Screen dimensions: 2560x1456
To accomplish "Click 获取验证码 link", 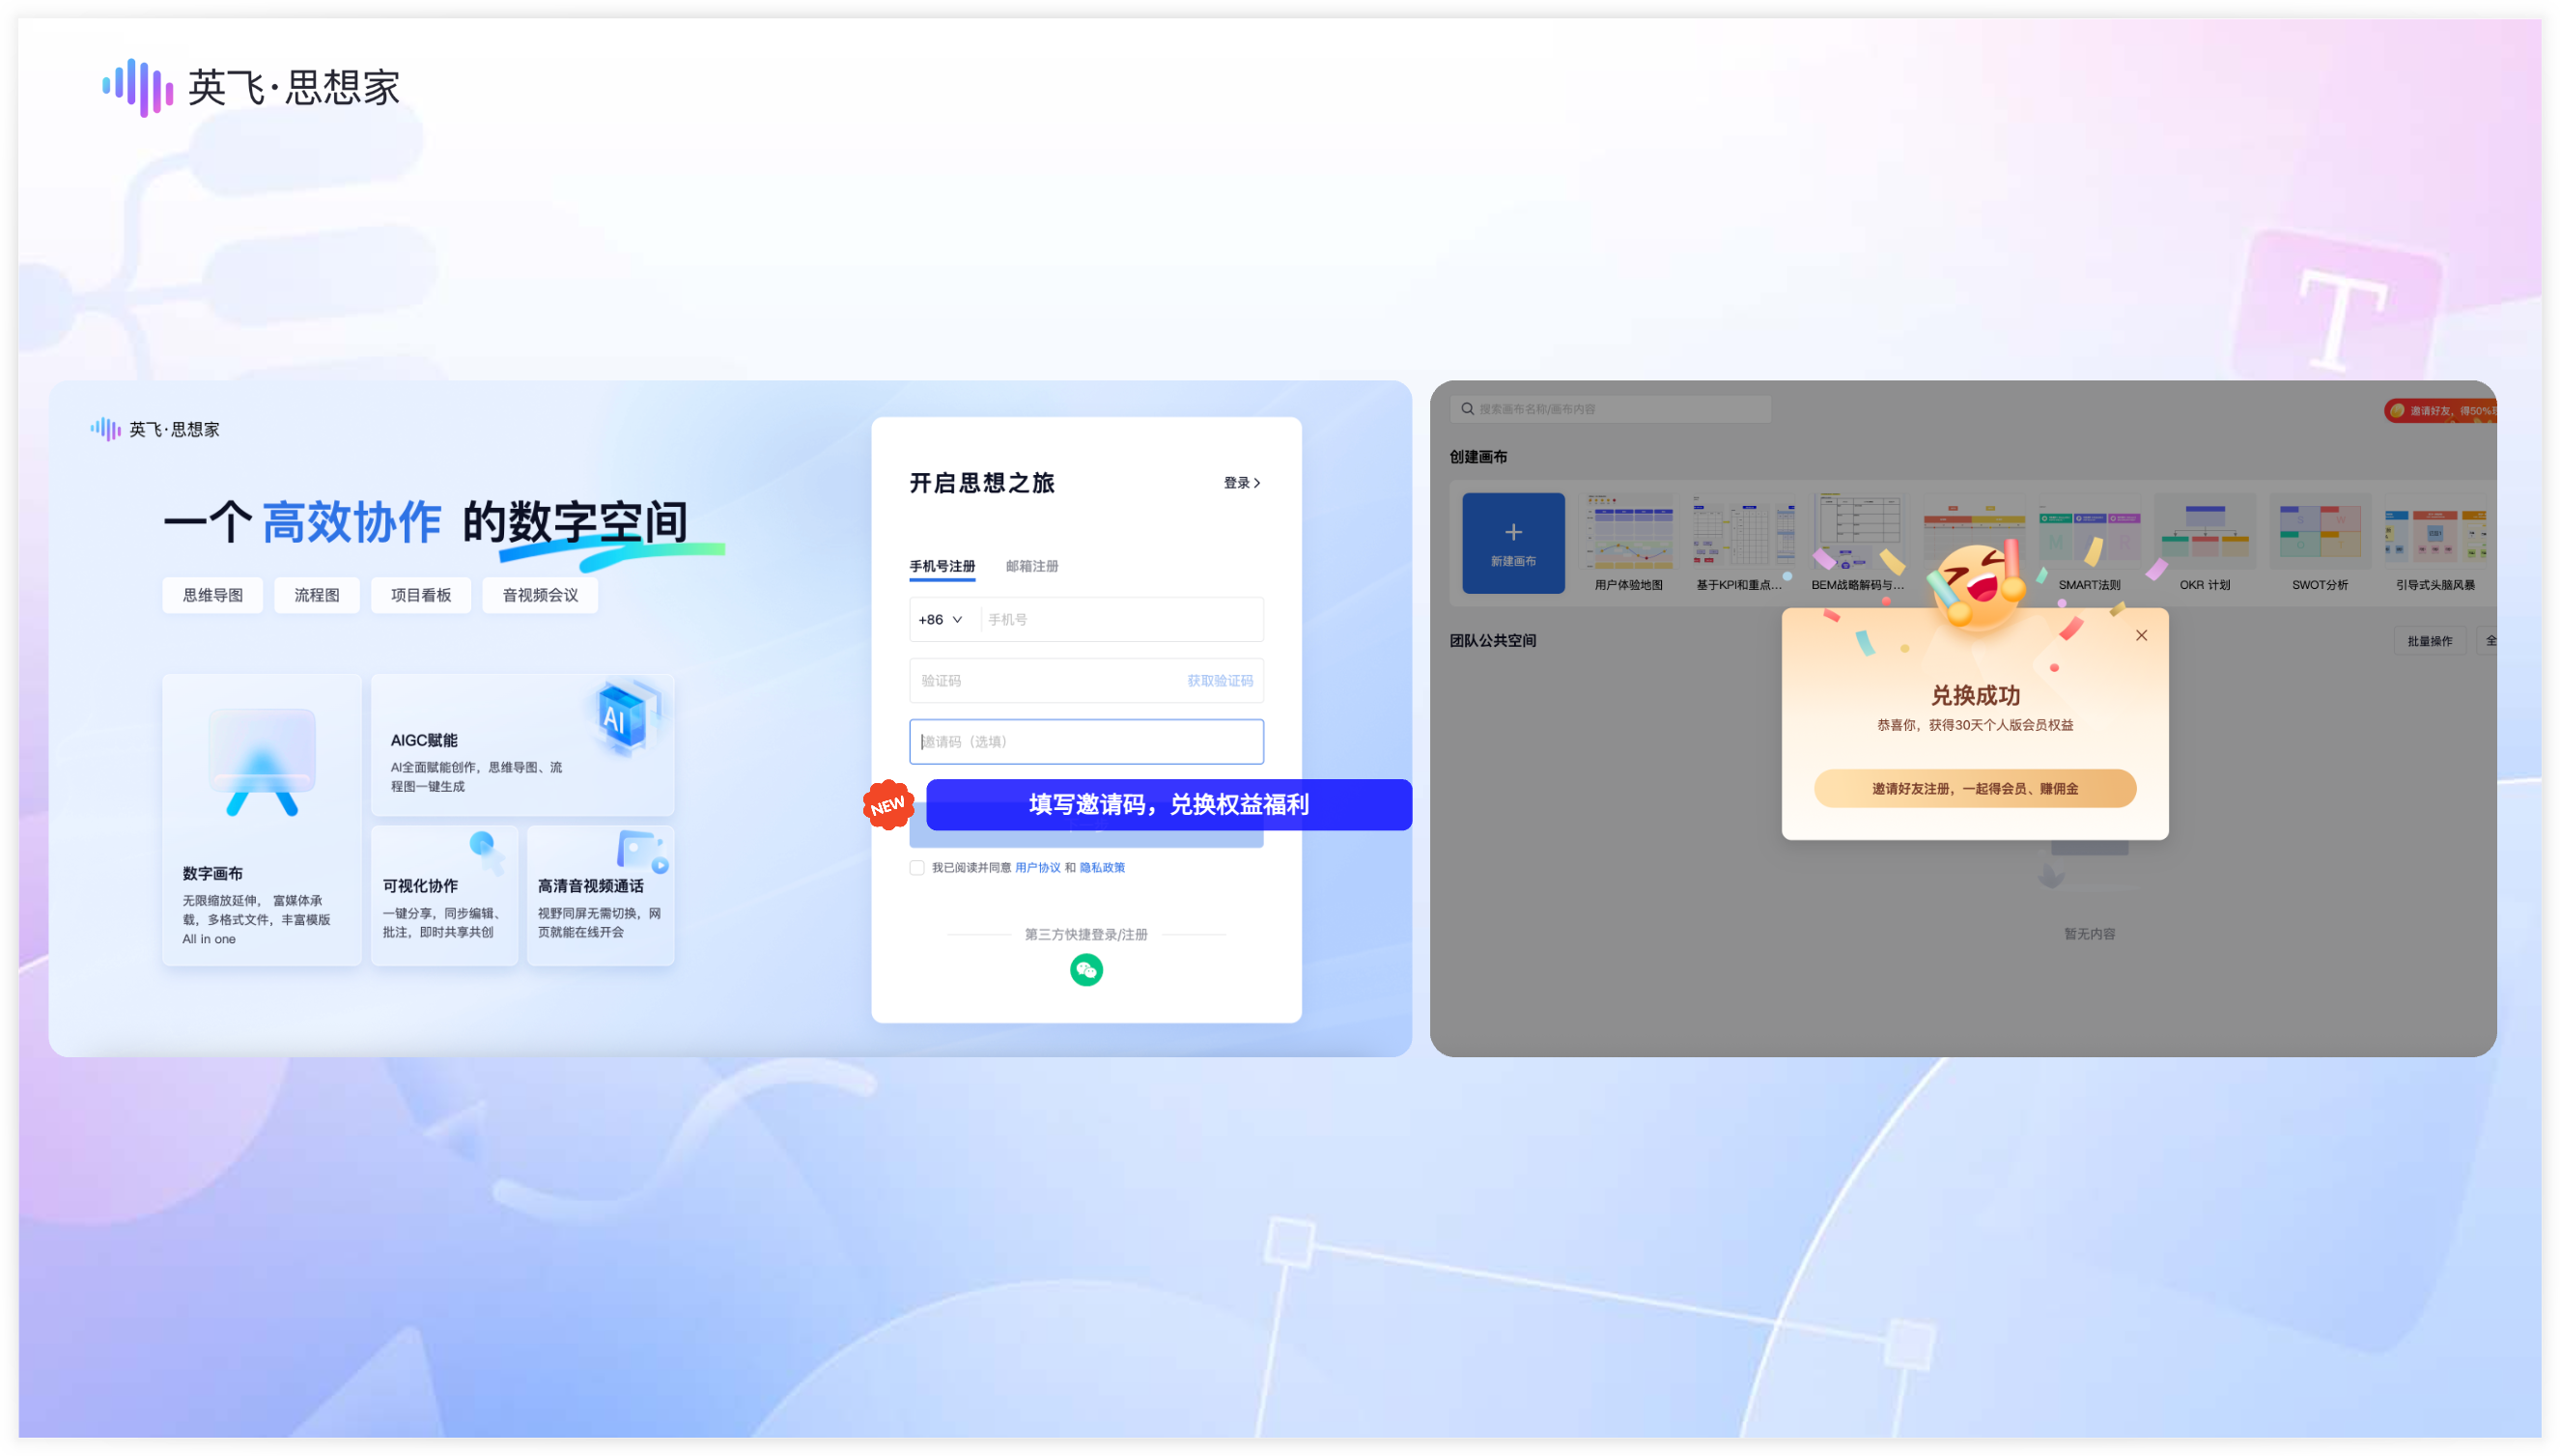I will point(1219,680).
